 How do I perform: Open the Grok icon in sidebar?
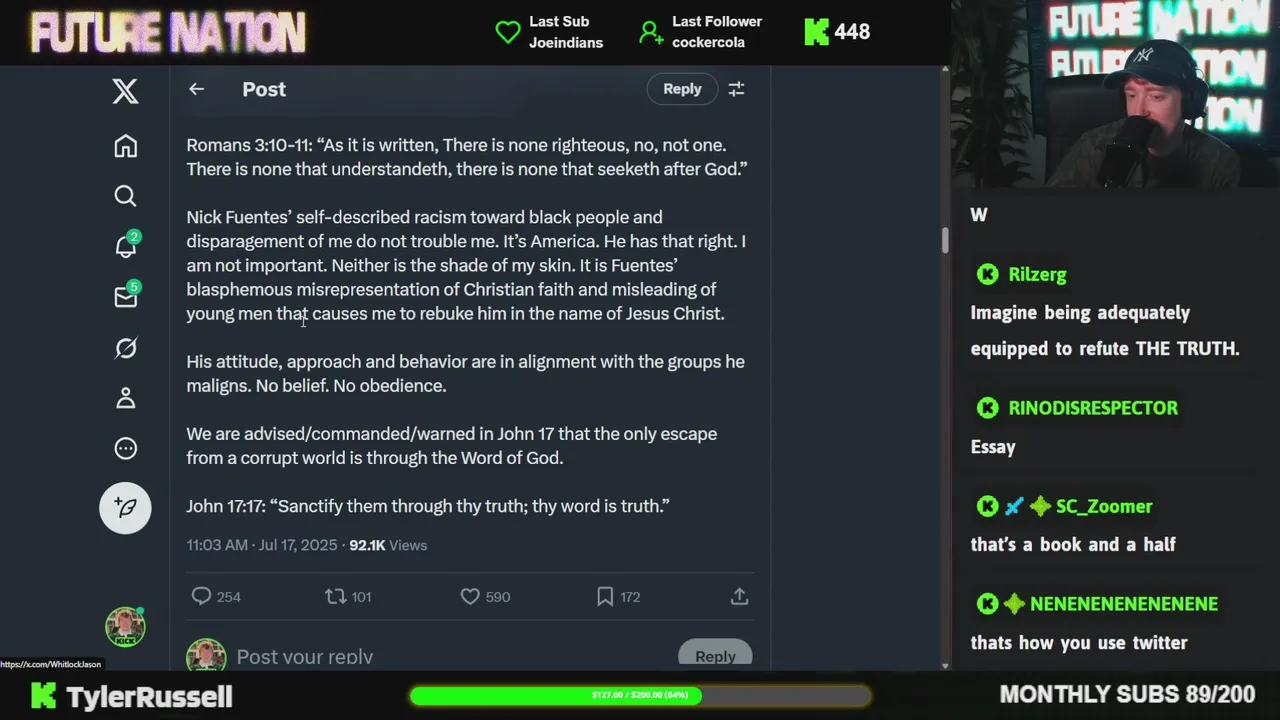point(125,348)
